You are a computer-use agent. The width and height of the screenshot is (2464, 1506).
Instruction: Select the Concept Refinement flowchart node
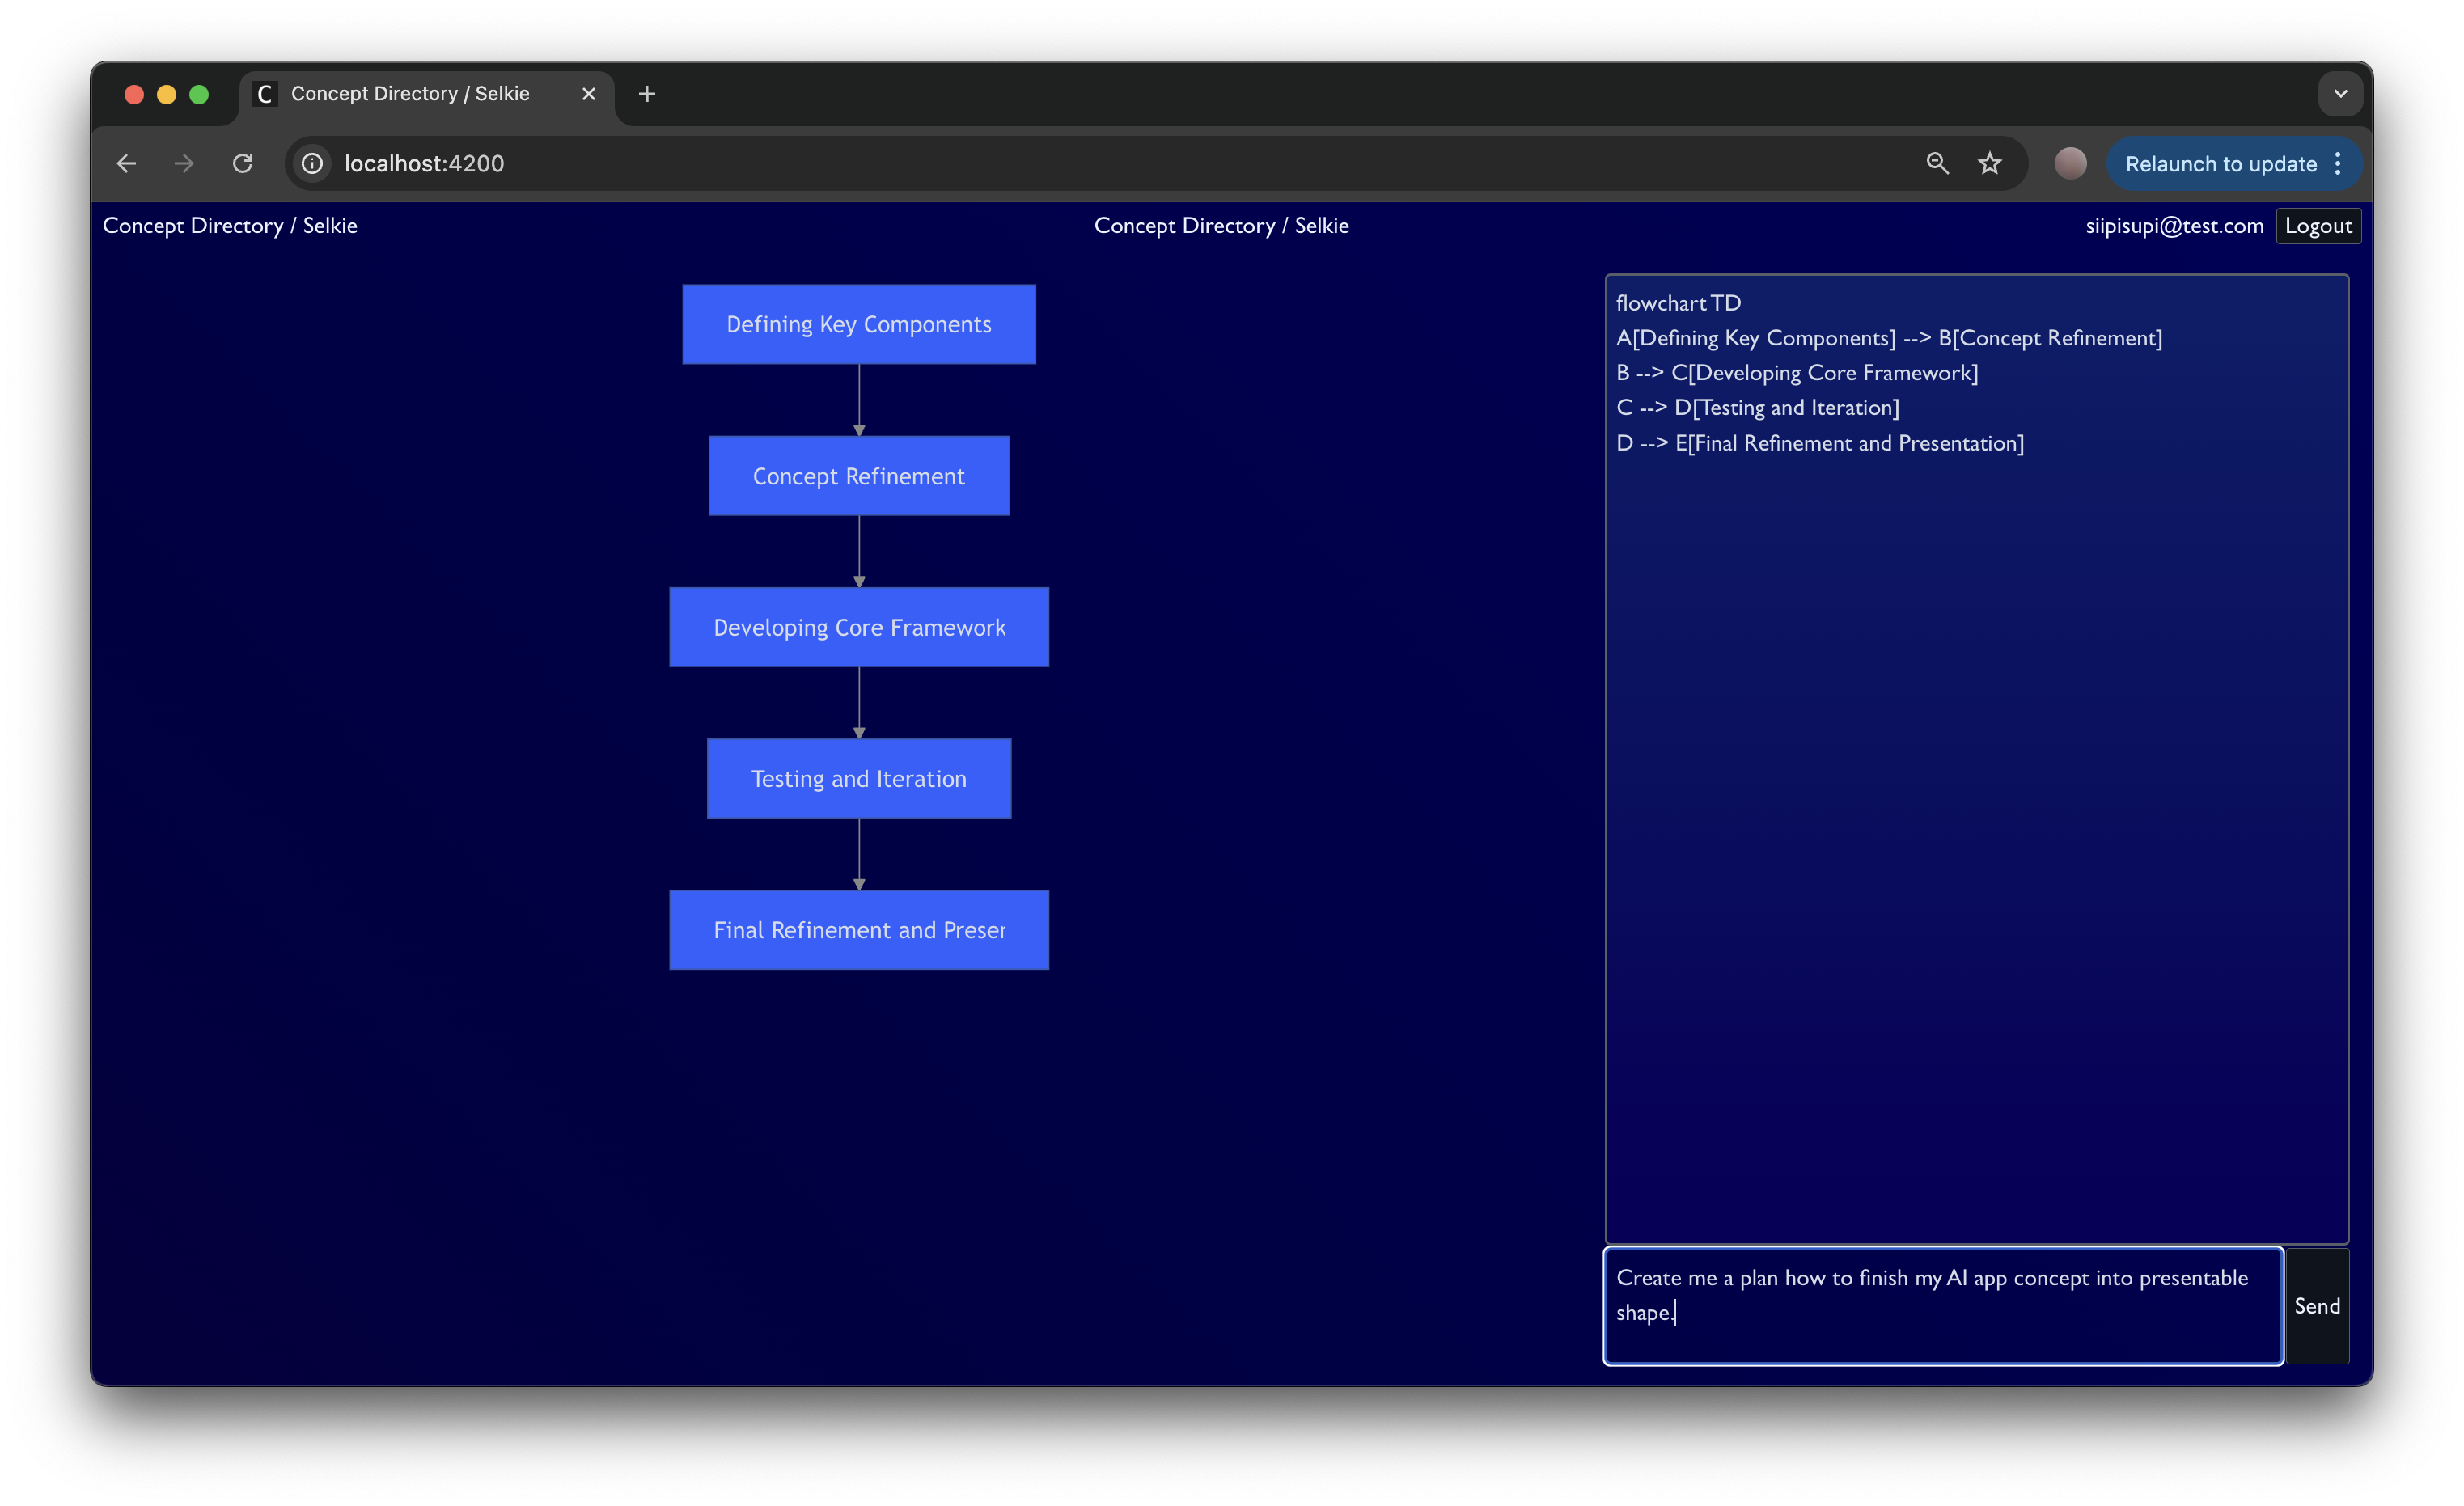point(859,476)
